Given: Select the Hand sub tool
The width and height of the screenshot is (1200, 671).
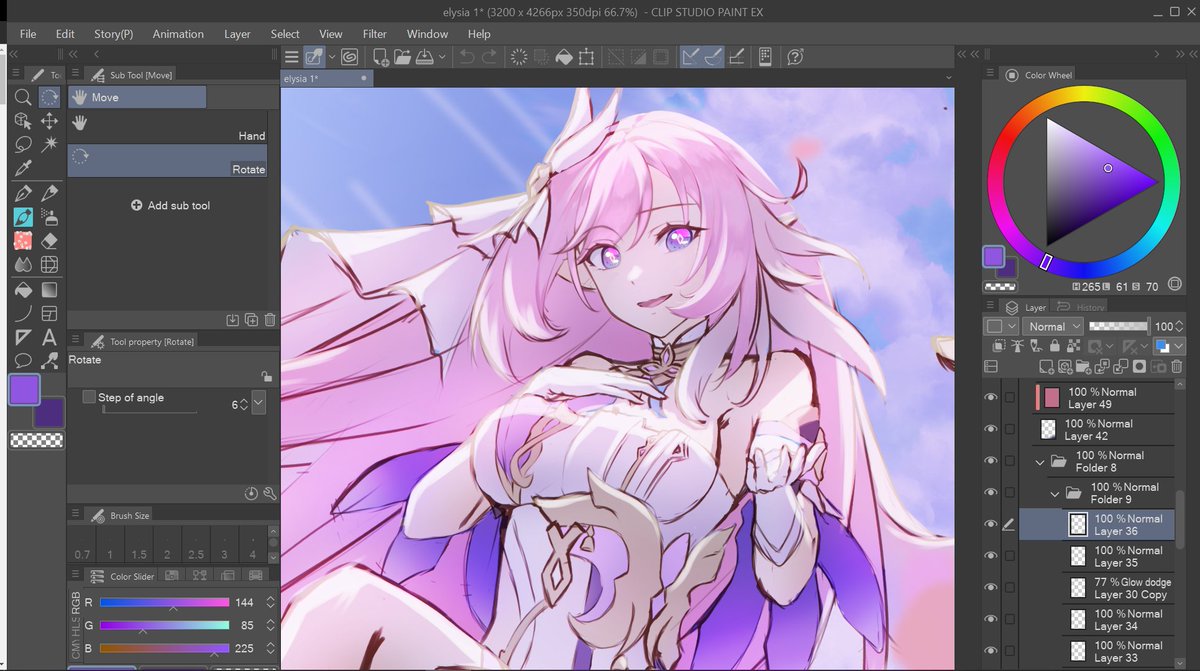Looking at the screenshot, I should click(168, 127).
